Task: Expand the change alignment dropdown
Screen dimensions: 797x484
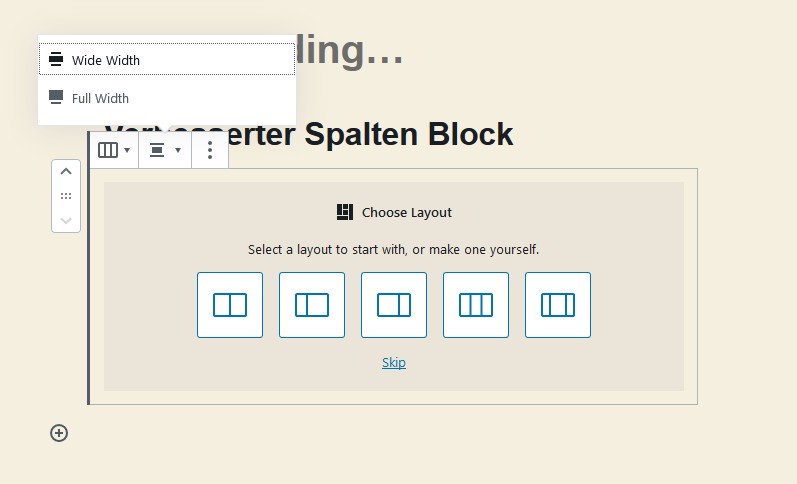Action: pos(165,150)
